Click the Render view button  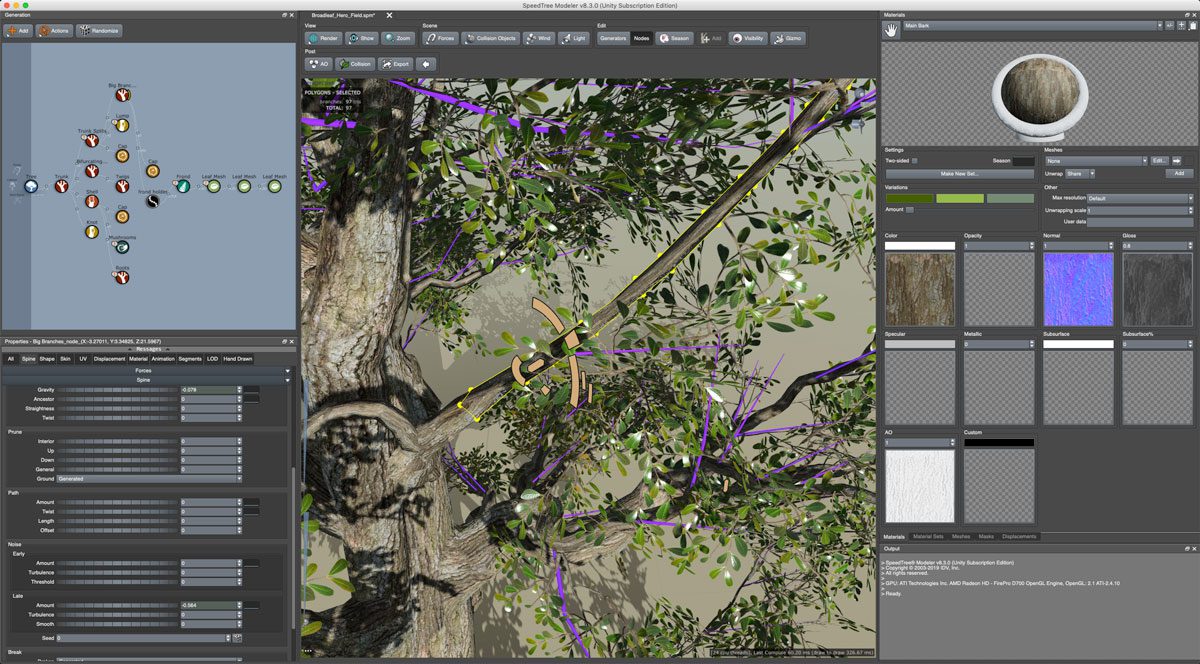(x=323, y=38)
